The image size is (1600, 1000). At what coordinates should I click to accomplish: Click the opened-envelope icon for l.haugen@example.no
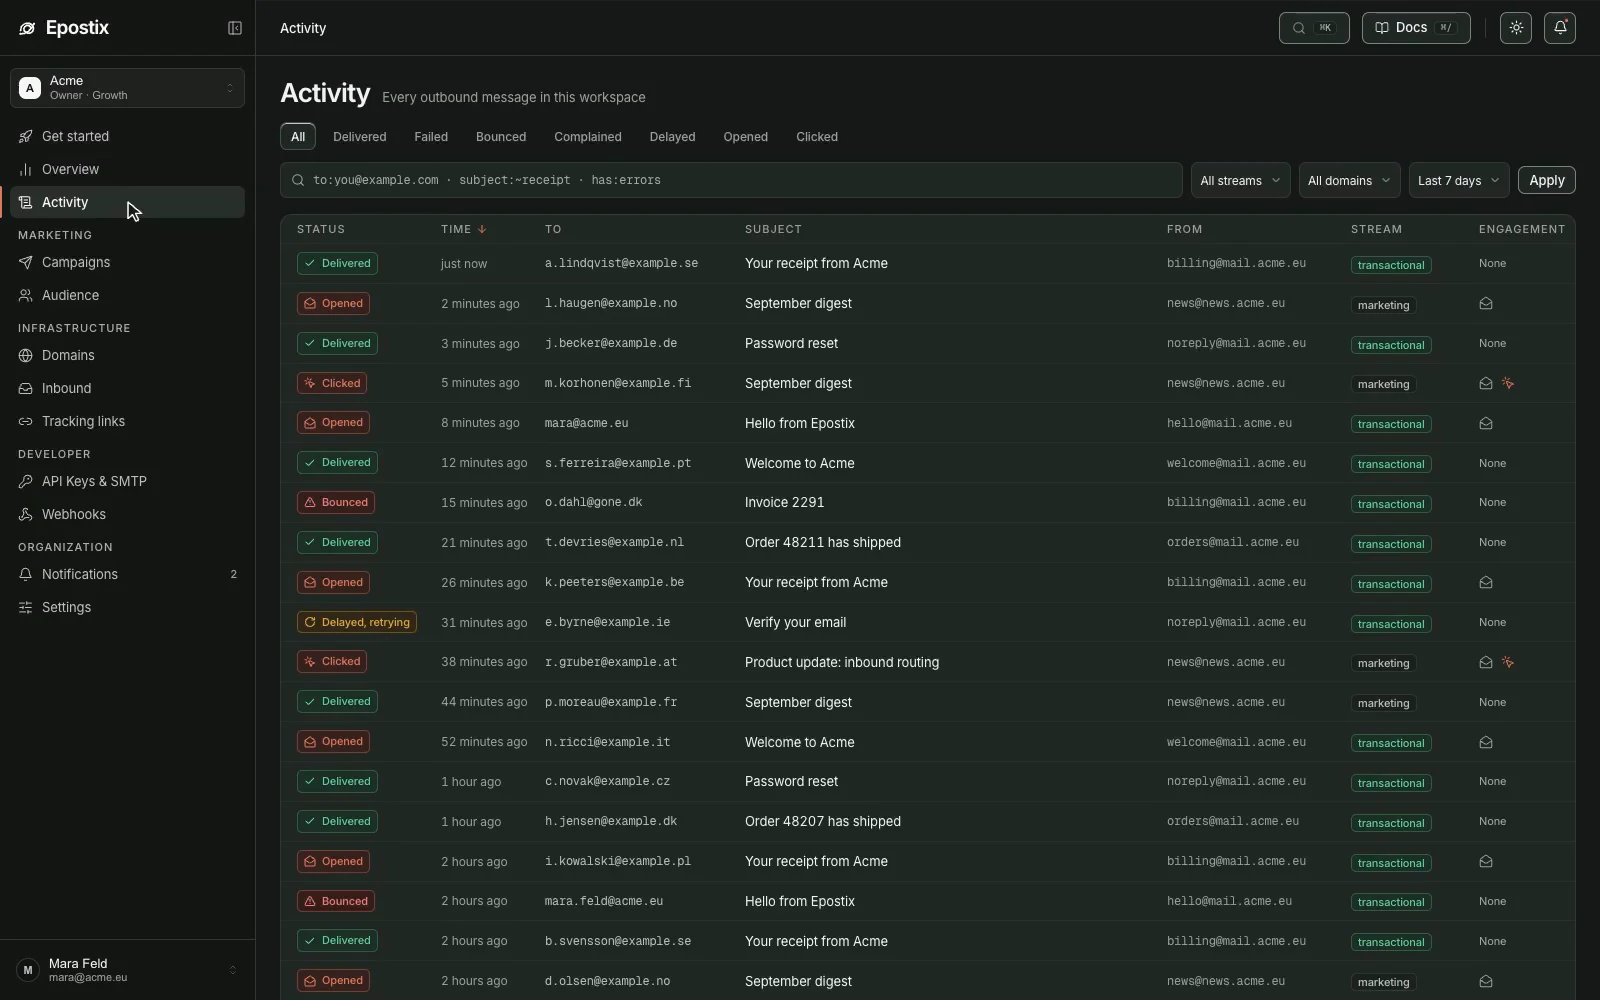pyautogui.click(x=1486, y=304)
